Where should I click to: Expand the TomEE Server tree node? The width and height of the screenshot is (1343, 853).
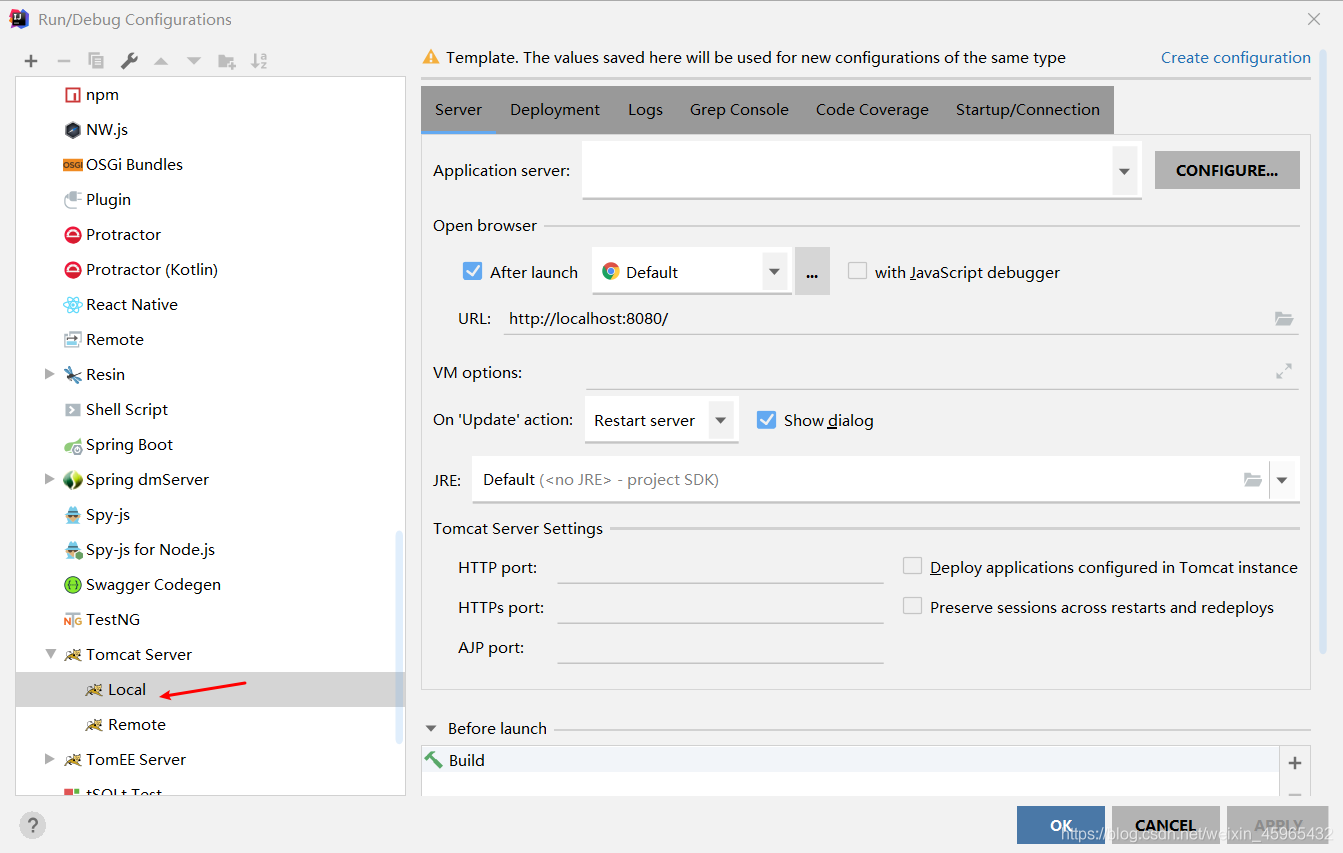[x=49, y=759]
